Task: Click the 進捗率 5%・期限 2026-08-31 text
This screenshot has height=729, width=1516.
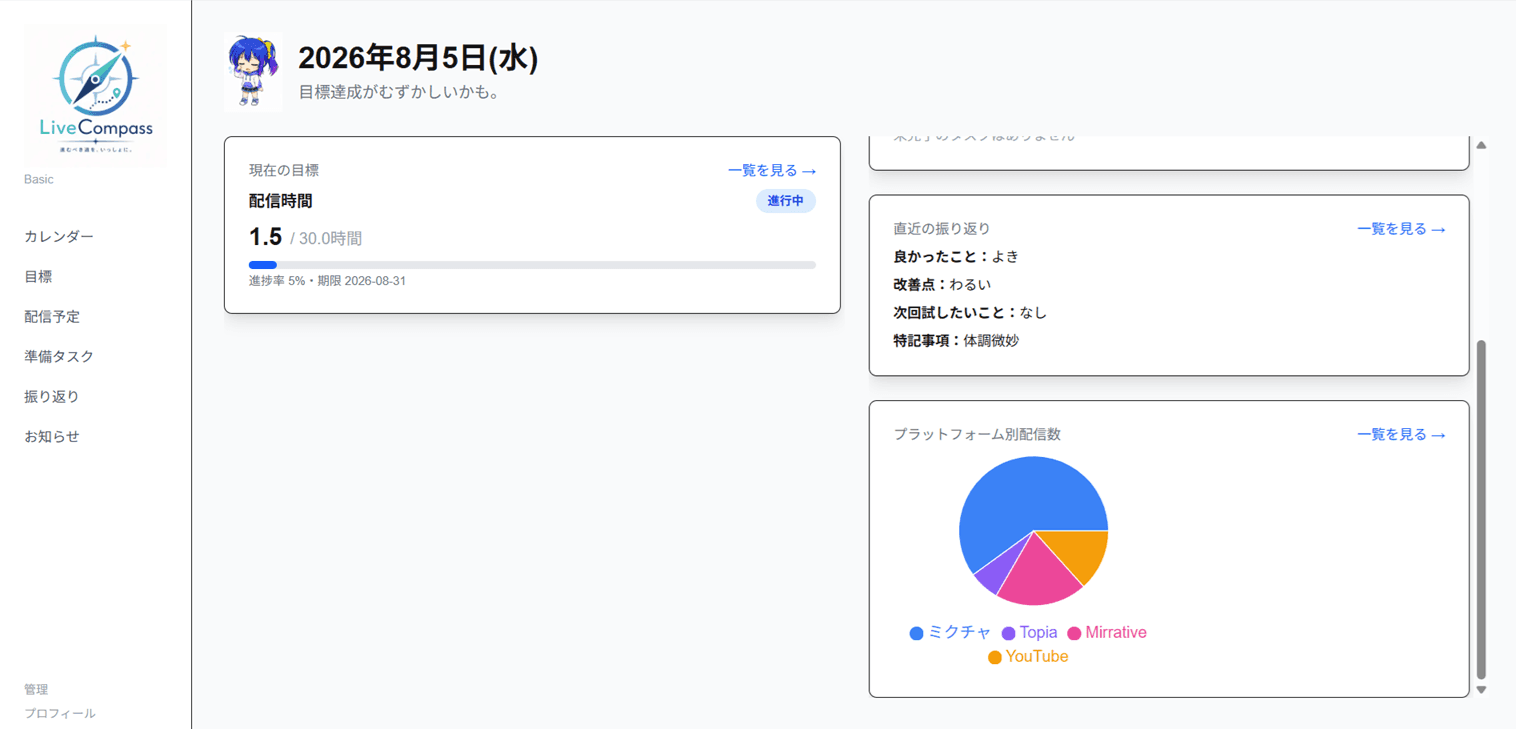Action: coord(327,281)
